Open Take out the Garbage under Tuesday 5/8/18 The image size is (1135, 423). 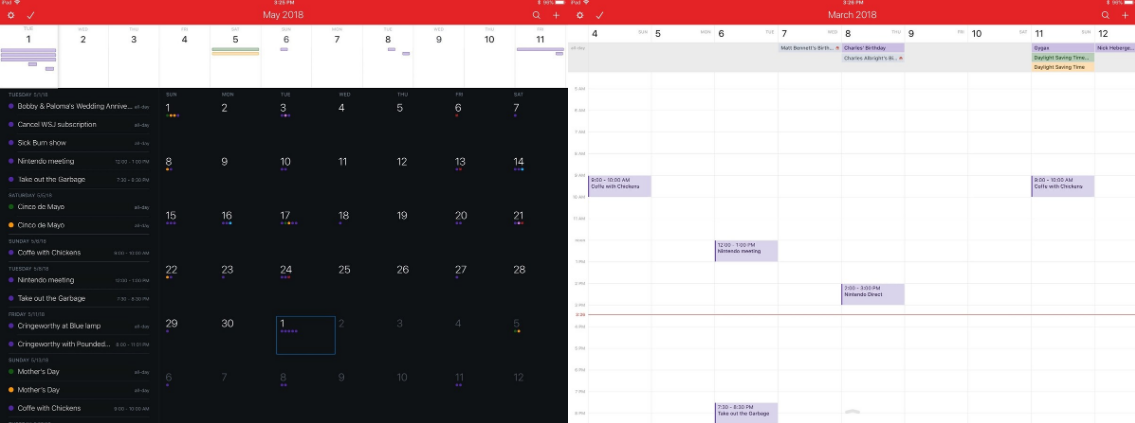tap(78, 298)
